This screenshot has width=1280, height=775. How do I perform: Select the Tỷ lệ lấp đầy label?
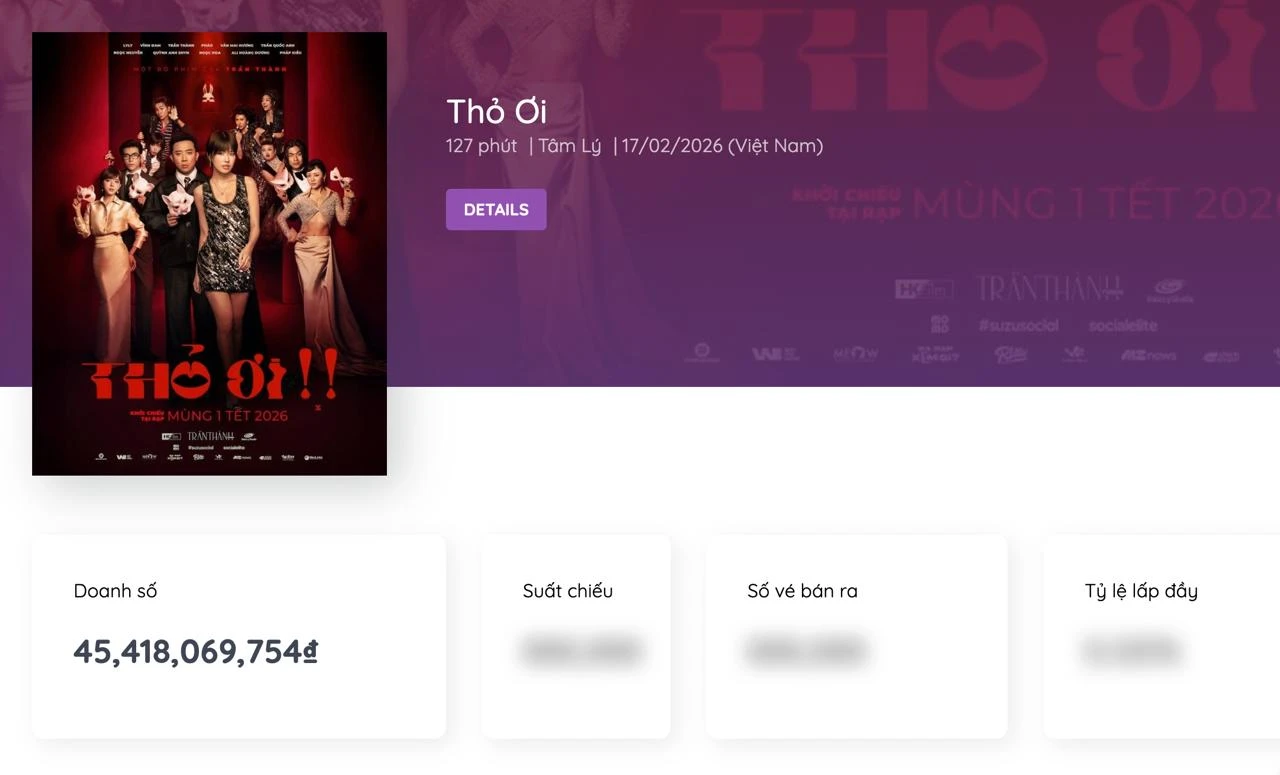pos(1141,591)
